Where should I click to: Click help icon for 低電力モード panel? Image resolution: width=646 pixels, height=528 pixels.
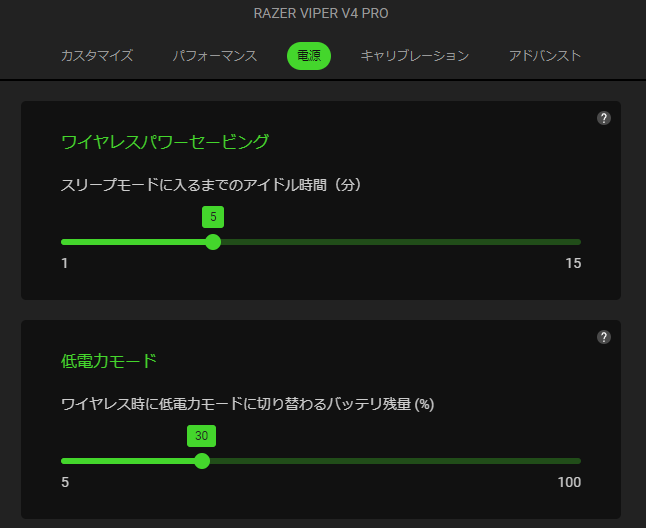(604, 337)
